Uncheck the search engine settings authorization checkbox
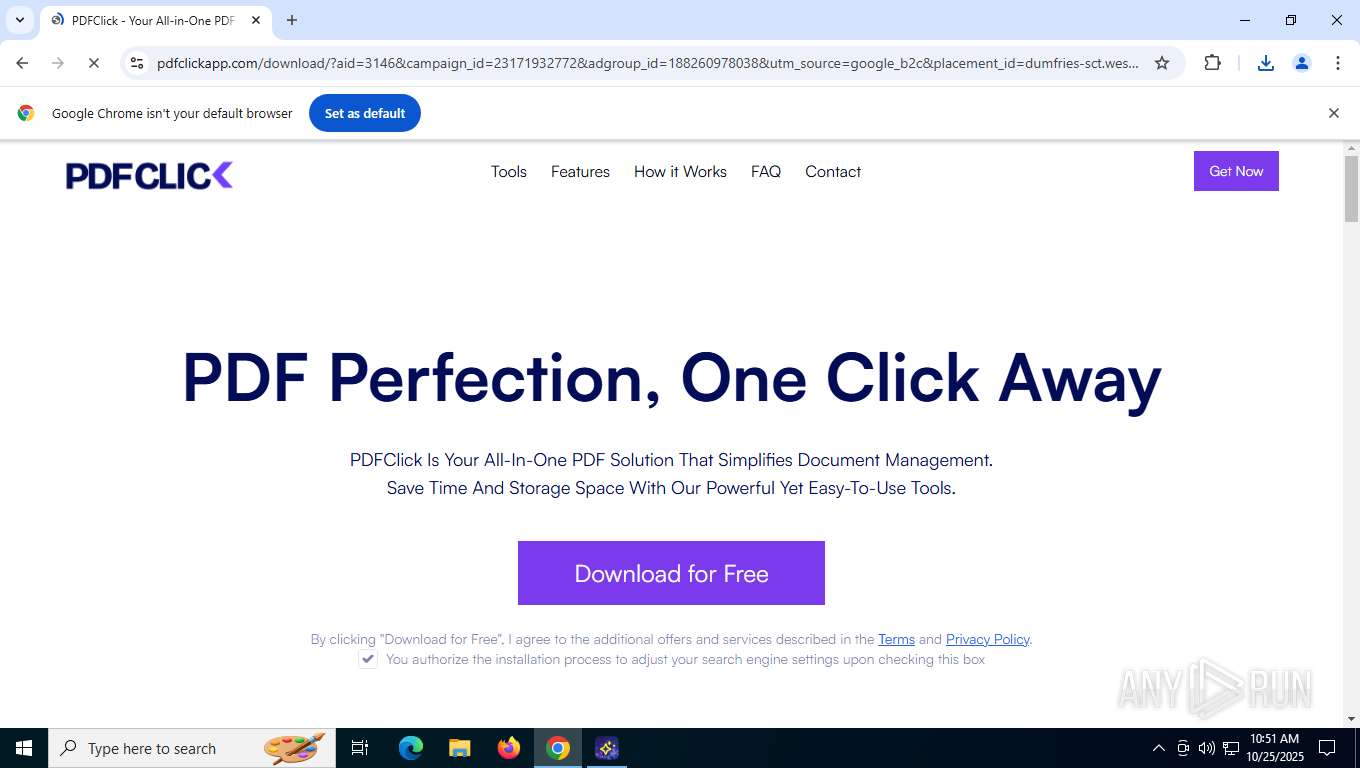 [x=368, y=659]
